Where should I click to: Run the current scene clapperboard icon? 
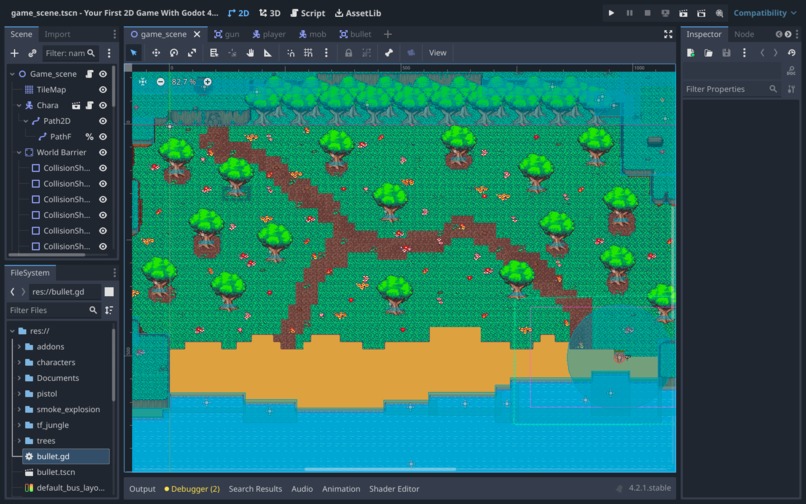(x=683, y=13)
